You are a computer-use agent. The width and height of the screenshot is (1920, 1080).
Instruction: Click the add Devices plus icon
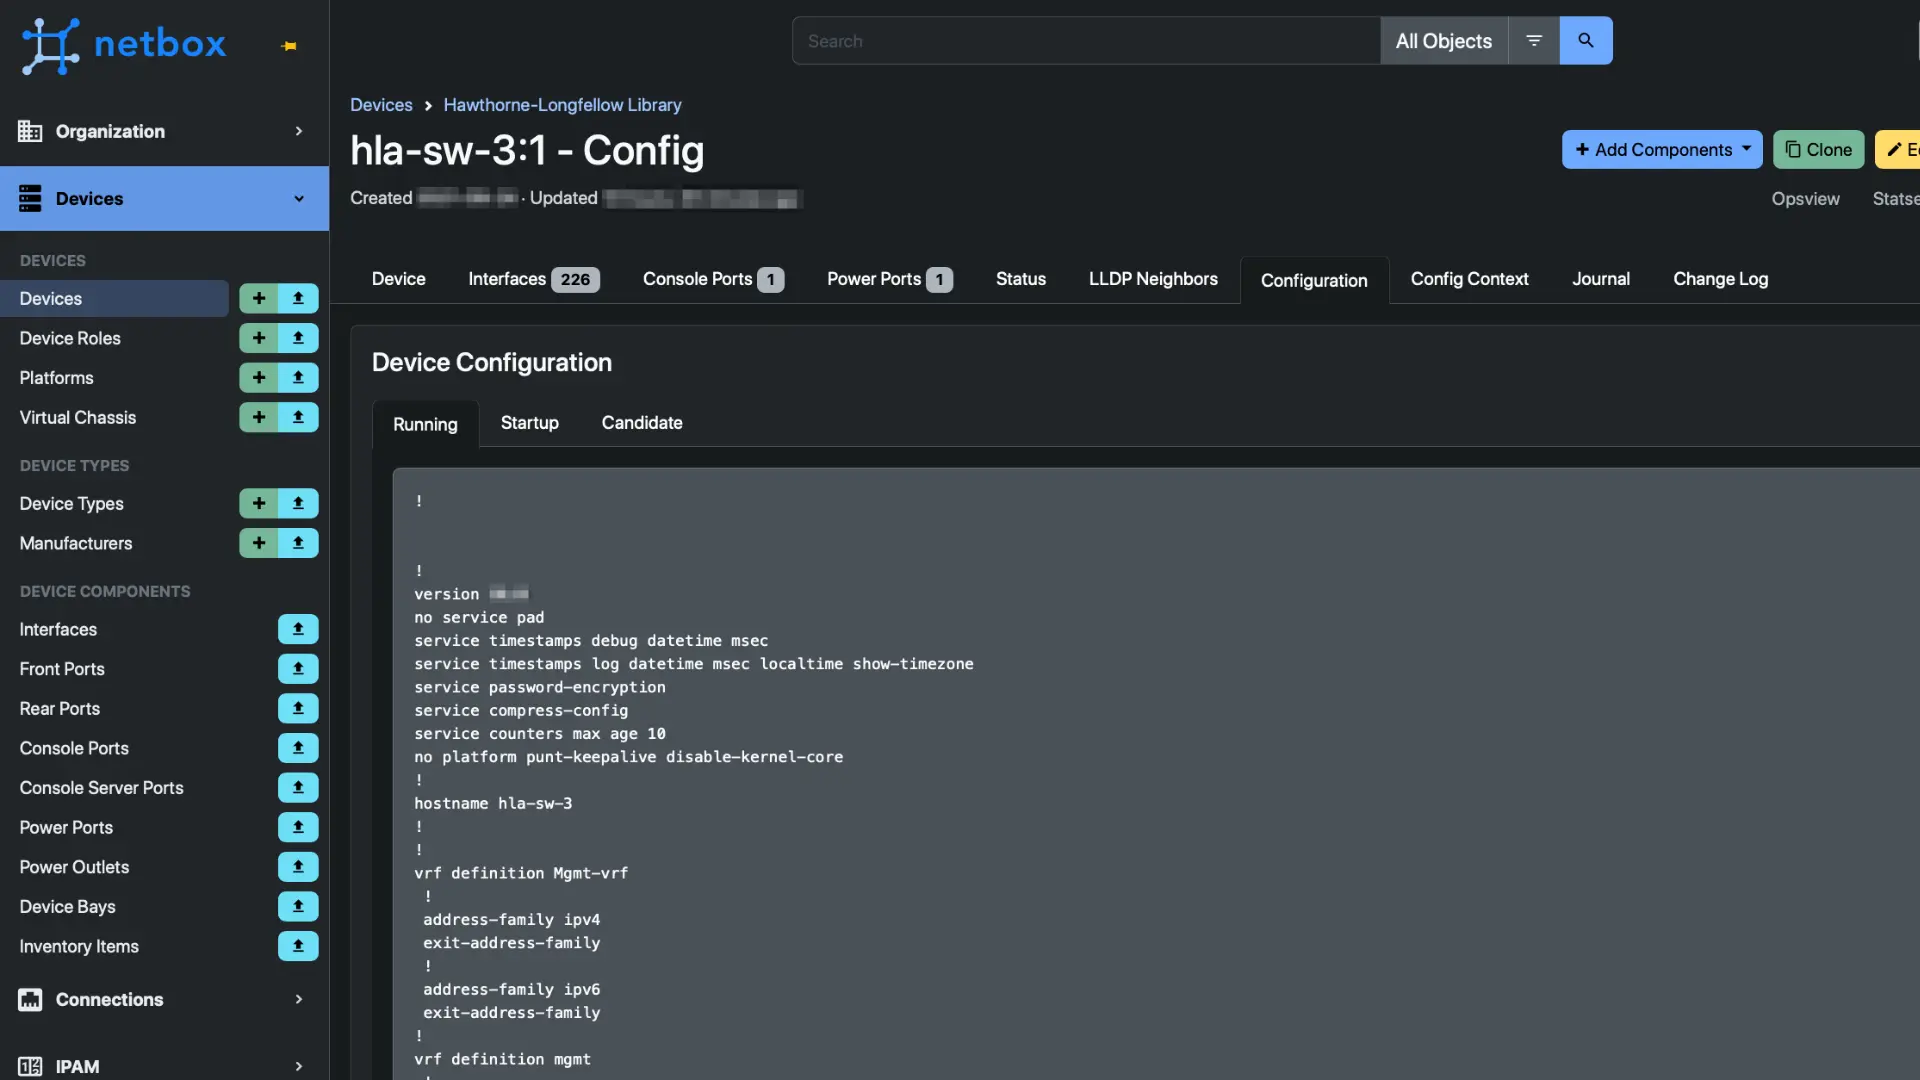coord(259,298)
